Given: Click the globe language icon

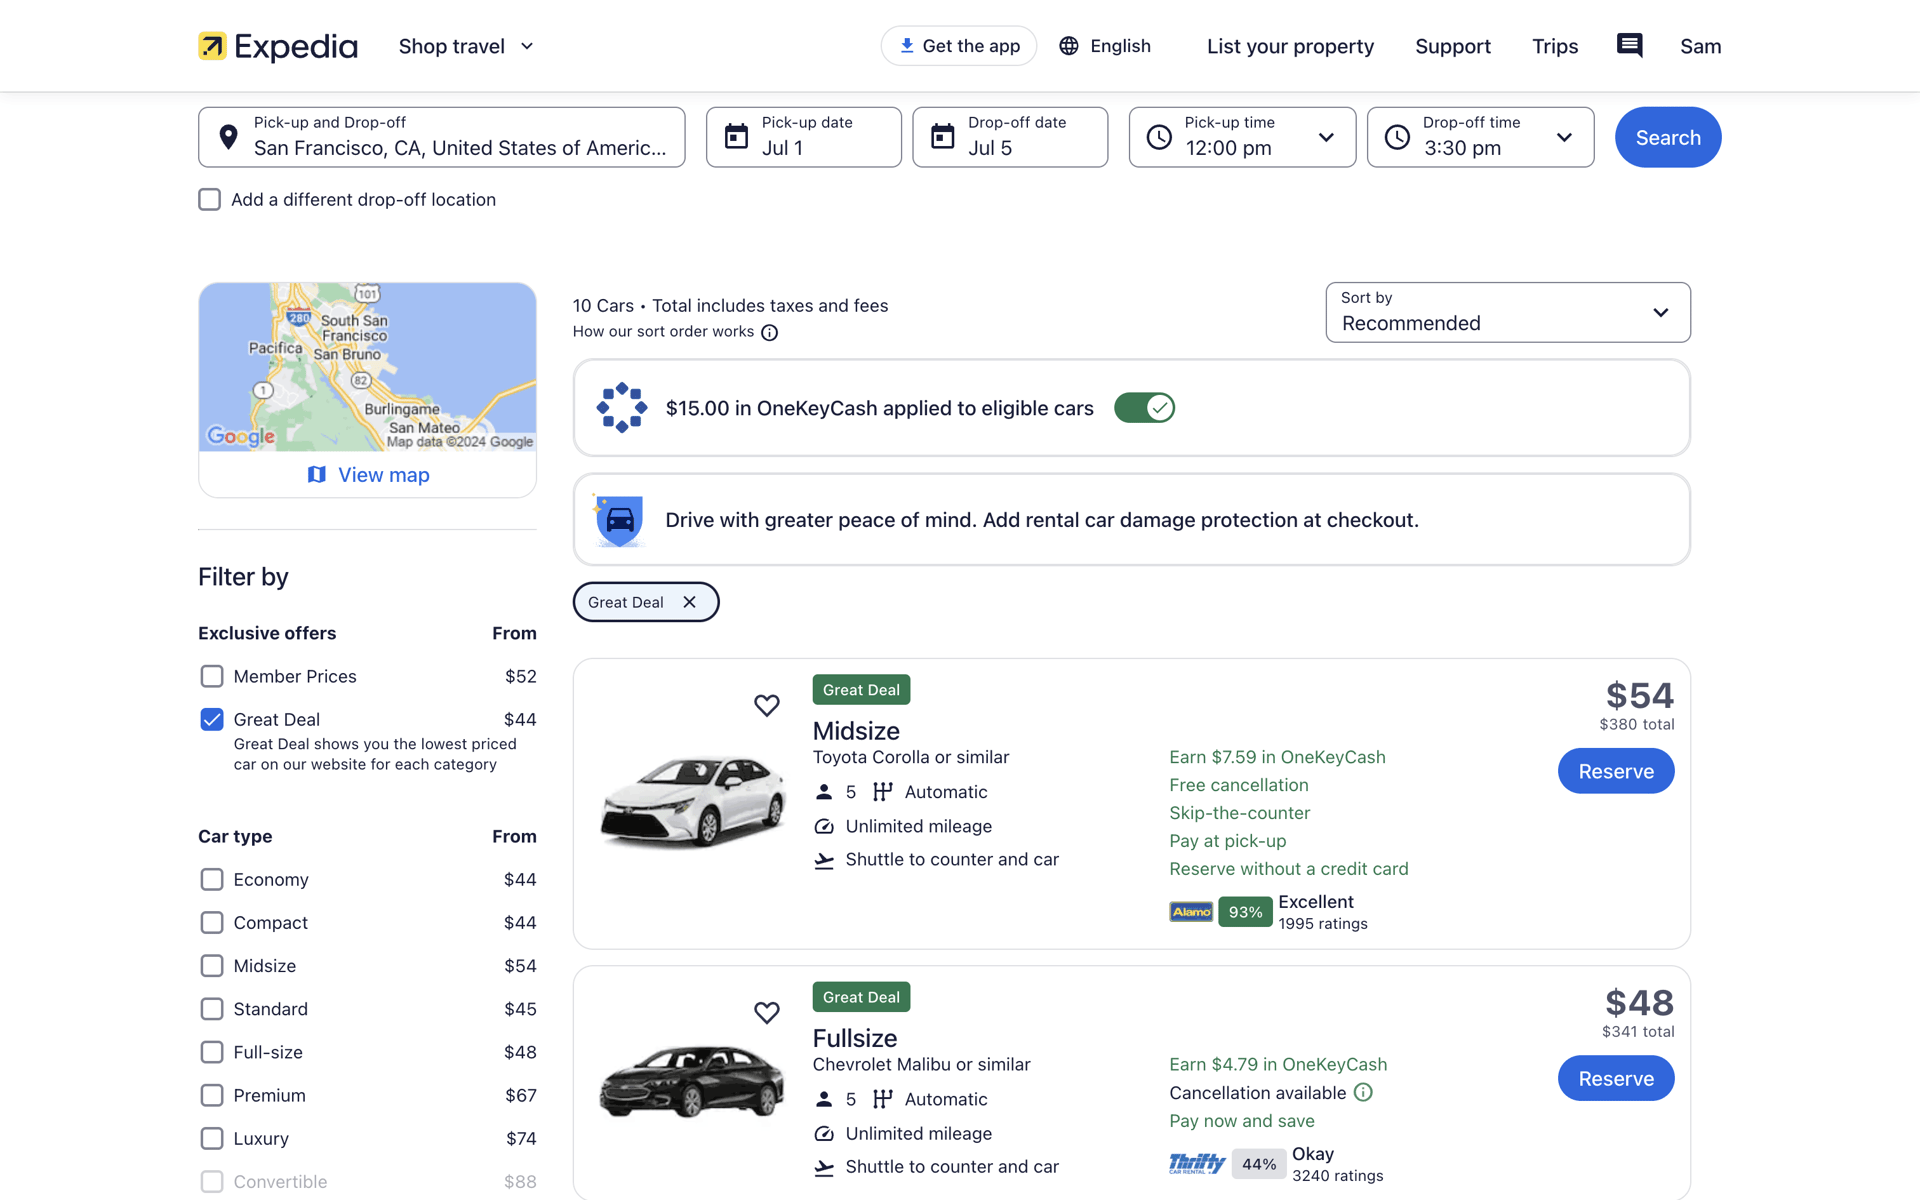Looking at the screenshot, I should [x=1069, y=46].
